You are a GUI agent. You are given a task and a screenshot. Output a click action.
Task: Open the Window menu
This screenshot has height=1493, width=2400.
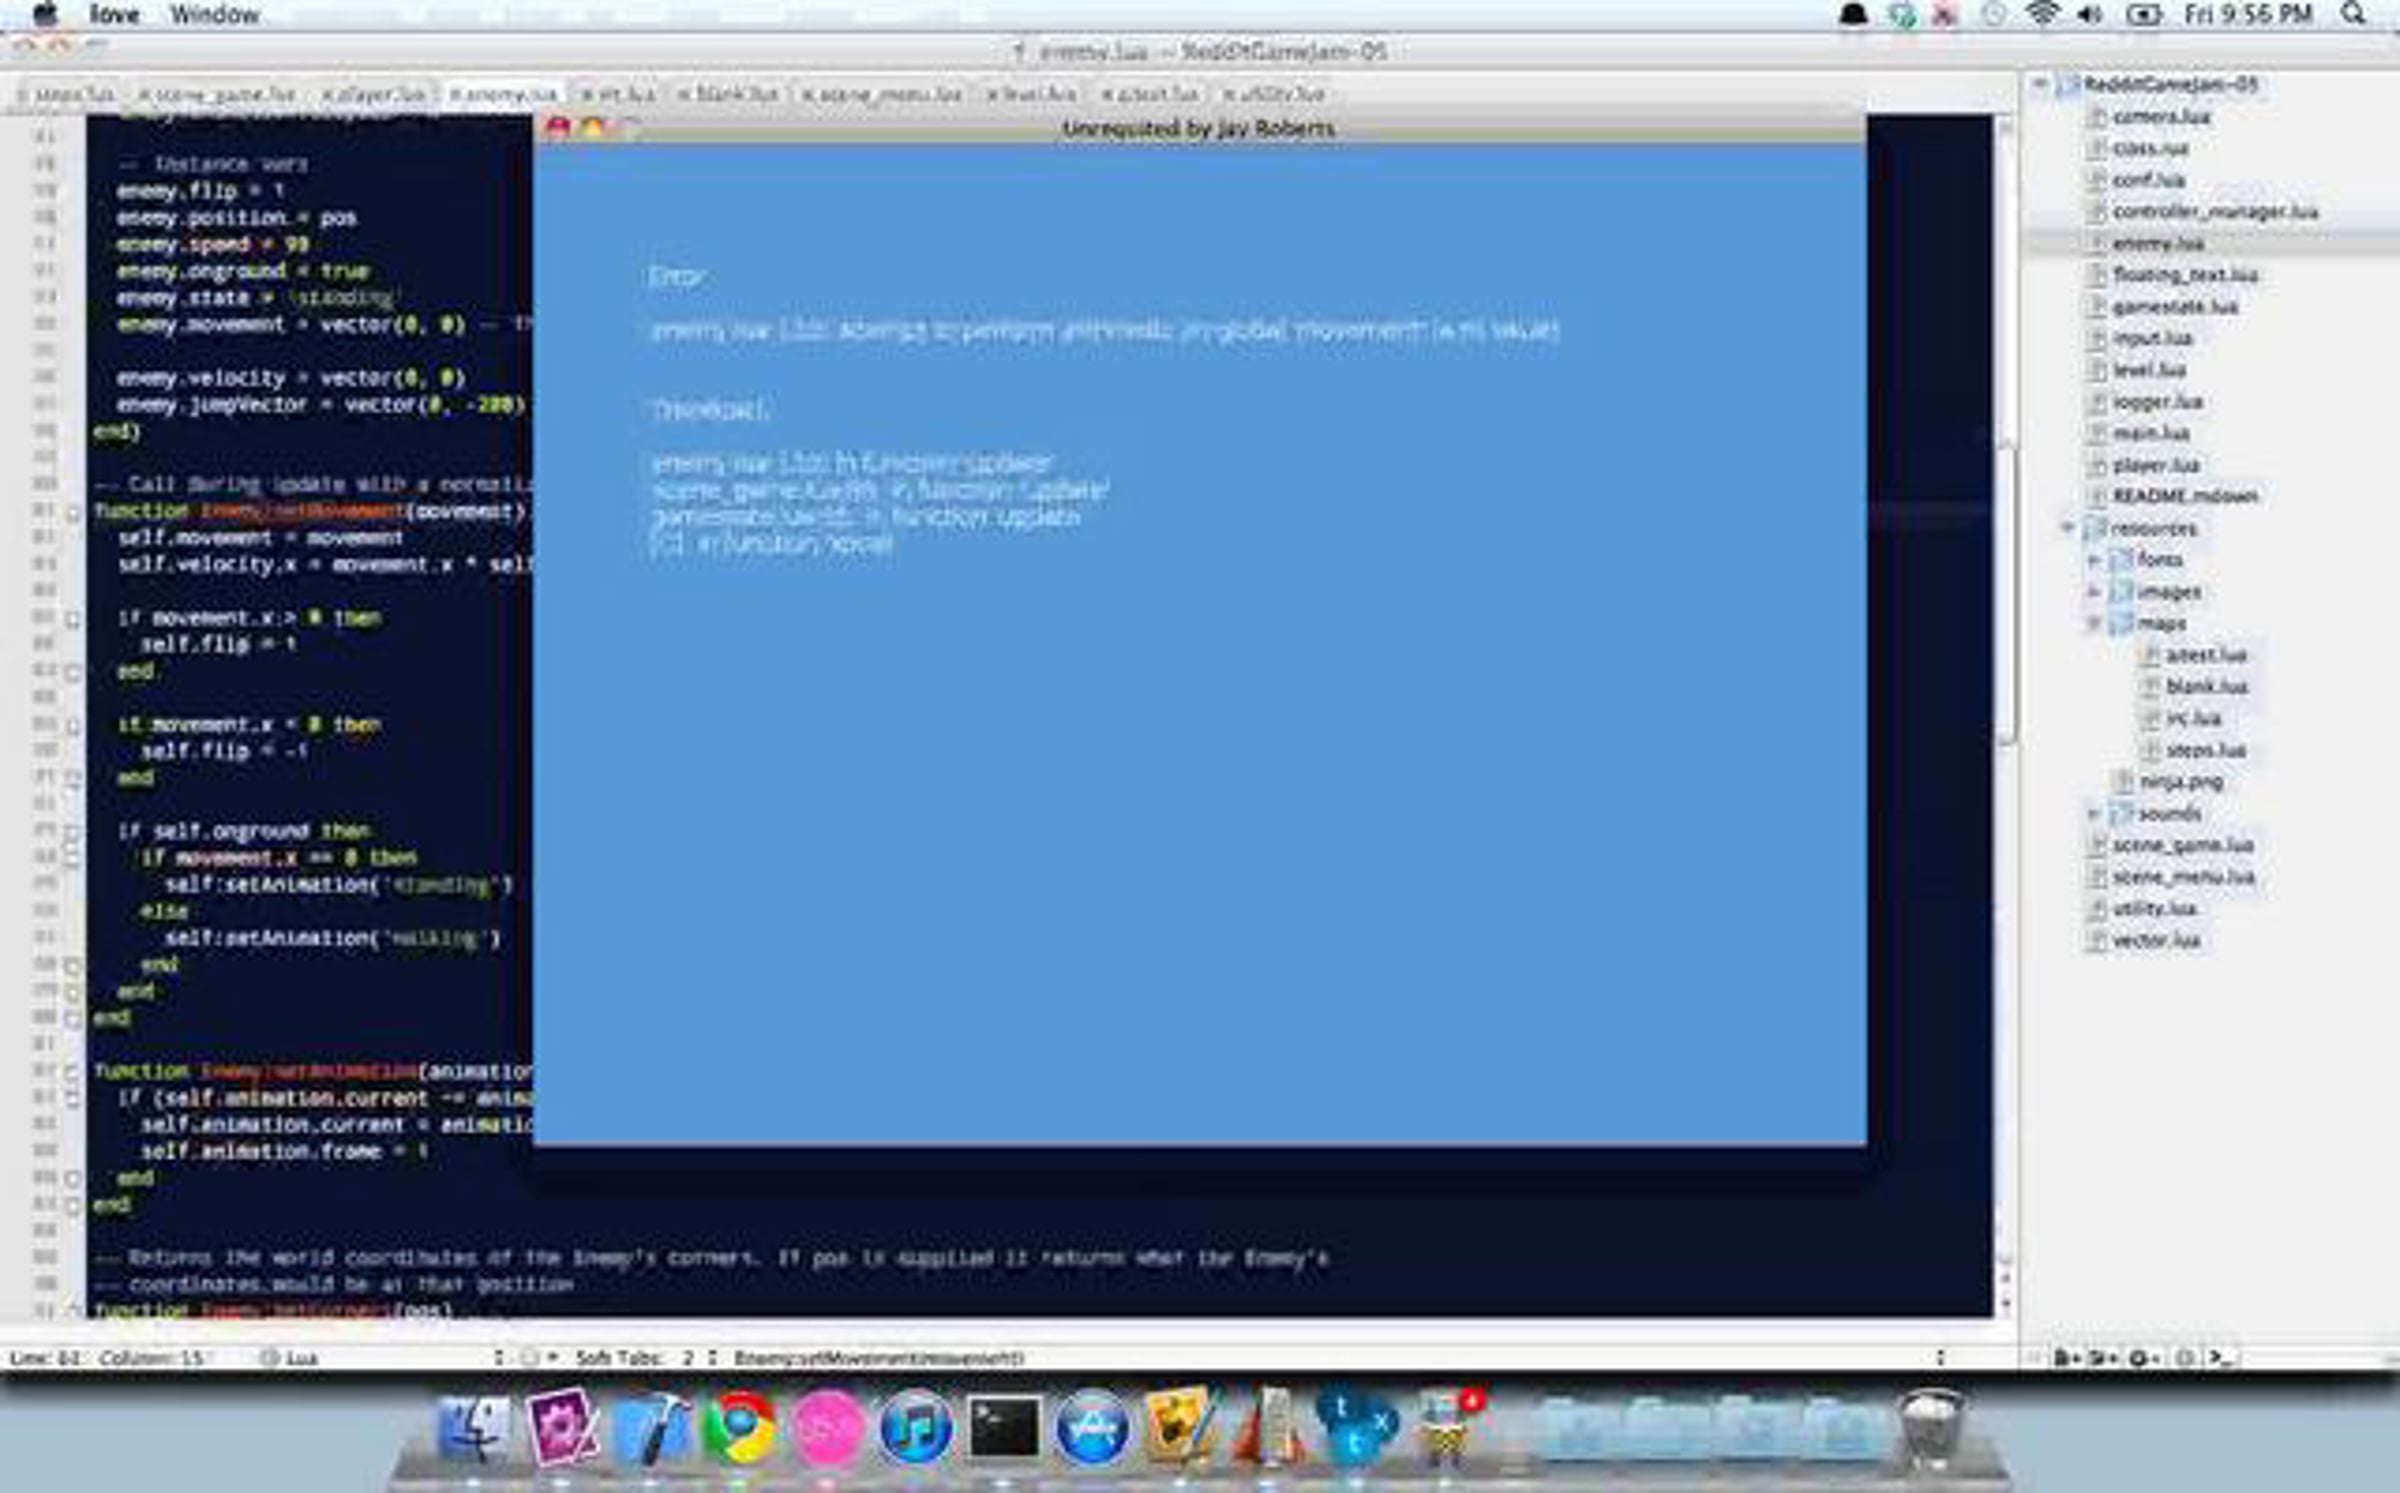click(214, 14)
